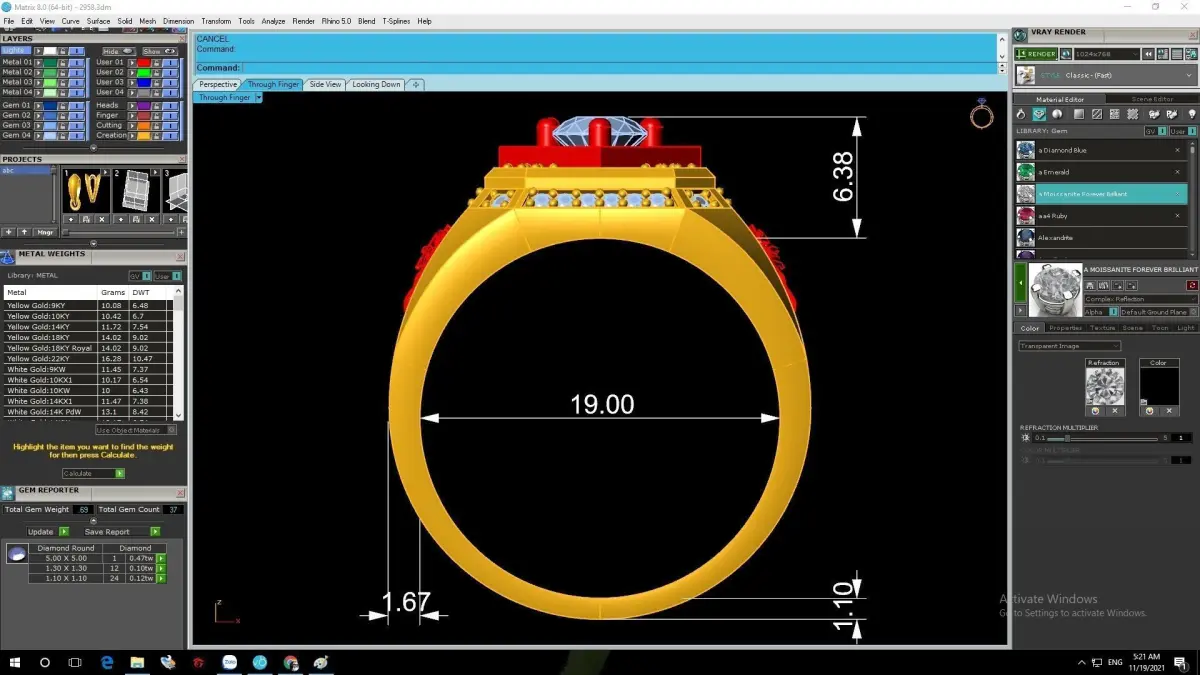Select the ring metal material category icon
The height and width of the screenshot is (675, 1200).
click(1021, 114)
